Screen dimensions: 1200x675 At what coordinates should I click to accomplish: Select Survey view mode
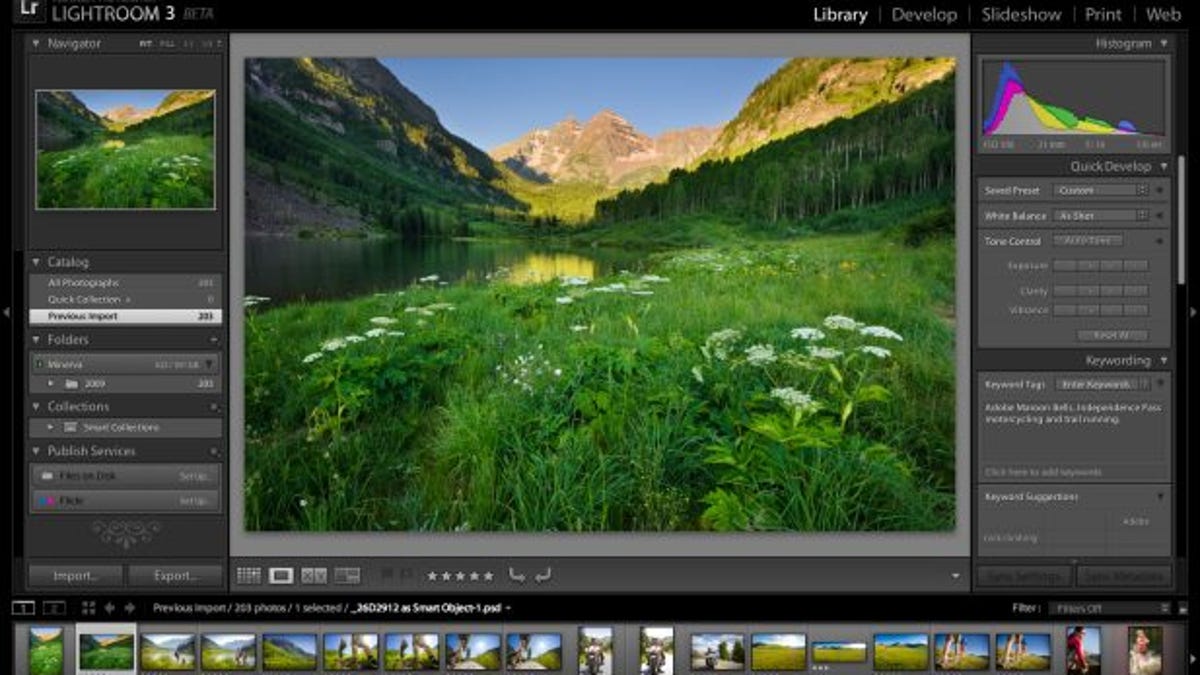point(347,574)
